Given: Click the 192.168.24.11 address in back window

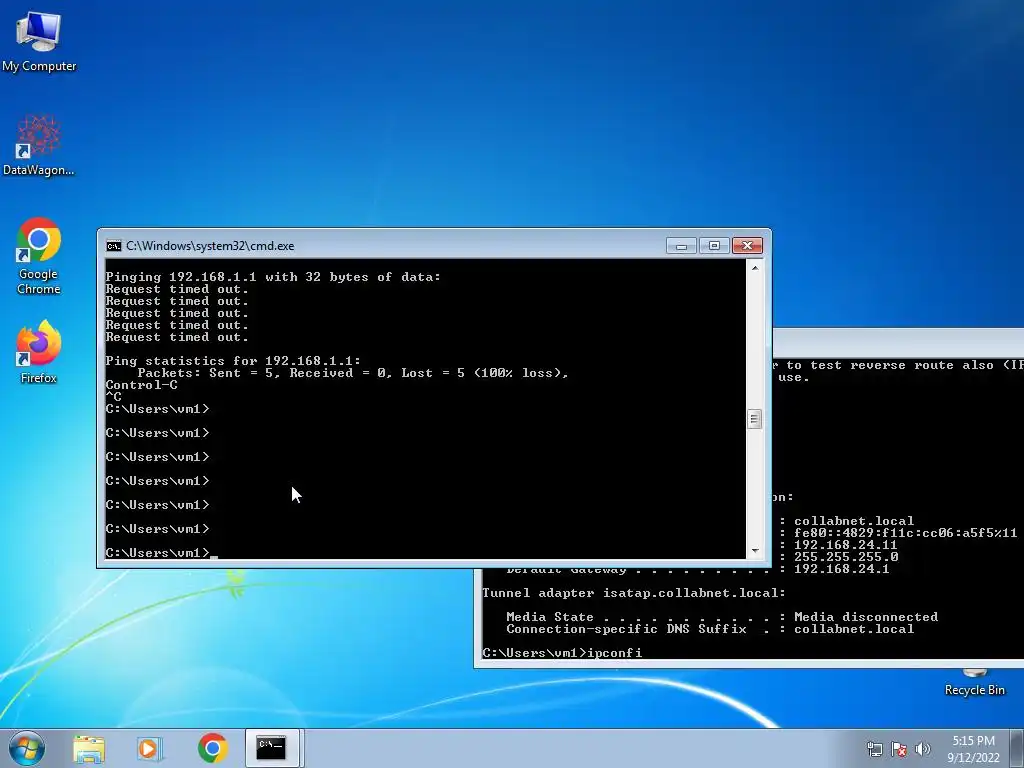Looking at the screenshot, I should 846,545.
